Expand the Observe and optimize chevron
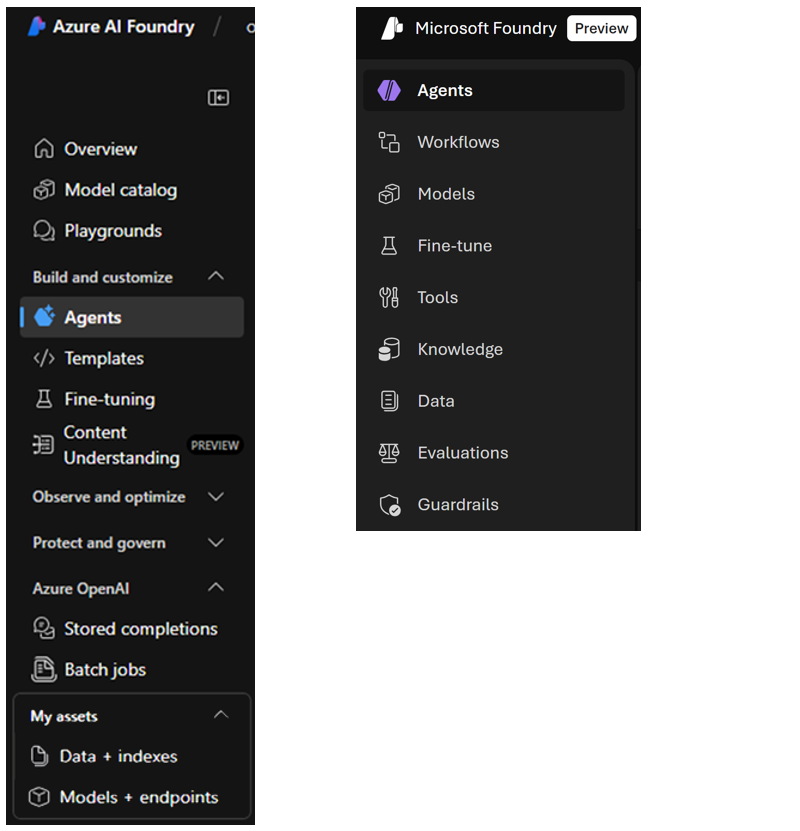 (216, 497)
